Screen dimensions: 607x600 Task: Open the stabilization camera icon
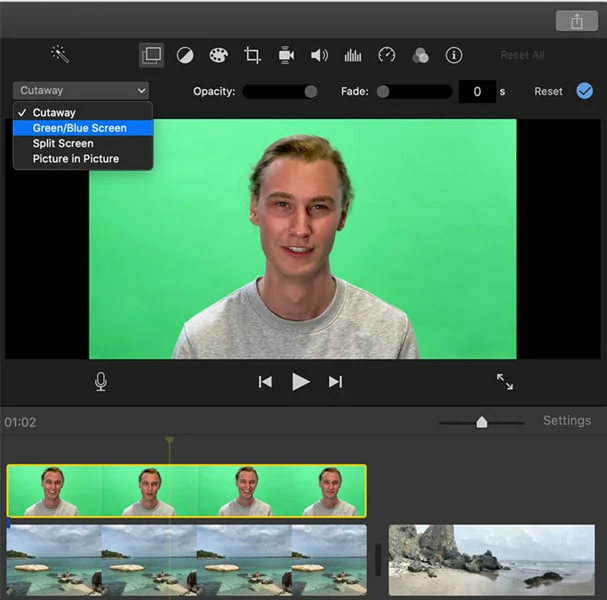tap(286, 55)
